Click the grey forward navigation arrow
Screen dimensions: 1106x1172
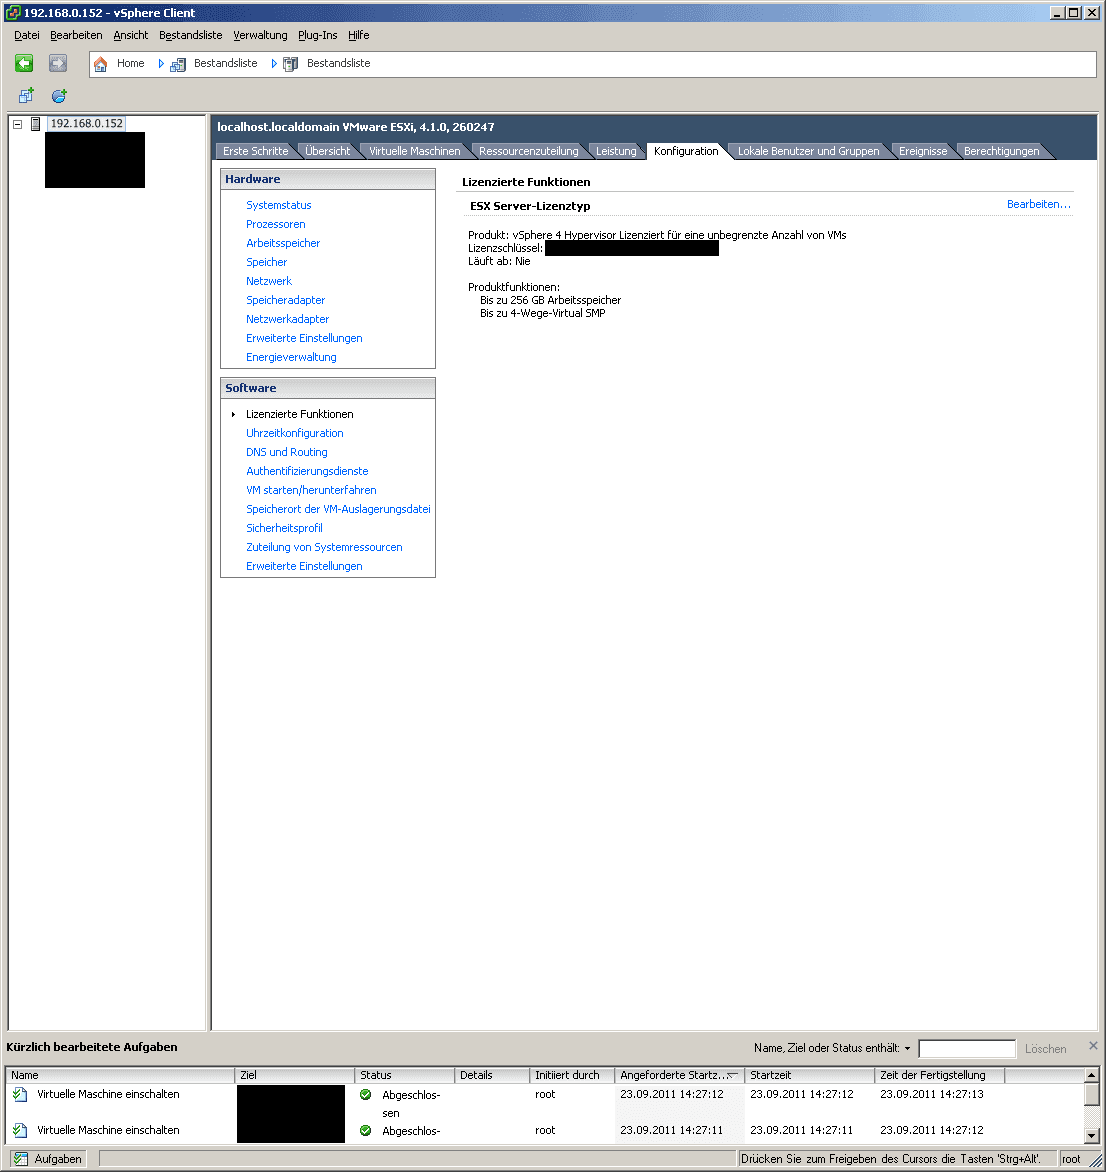[58, 64]
